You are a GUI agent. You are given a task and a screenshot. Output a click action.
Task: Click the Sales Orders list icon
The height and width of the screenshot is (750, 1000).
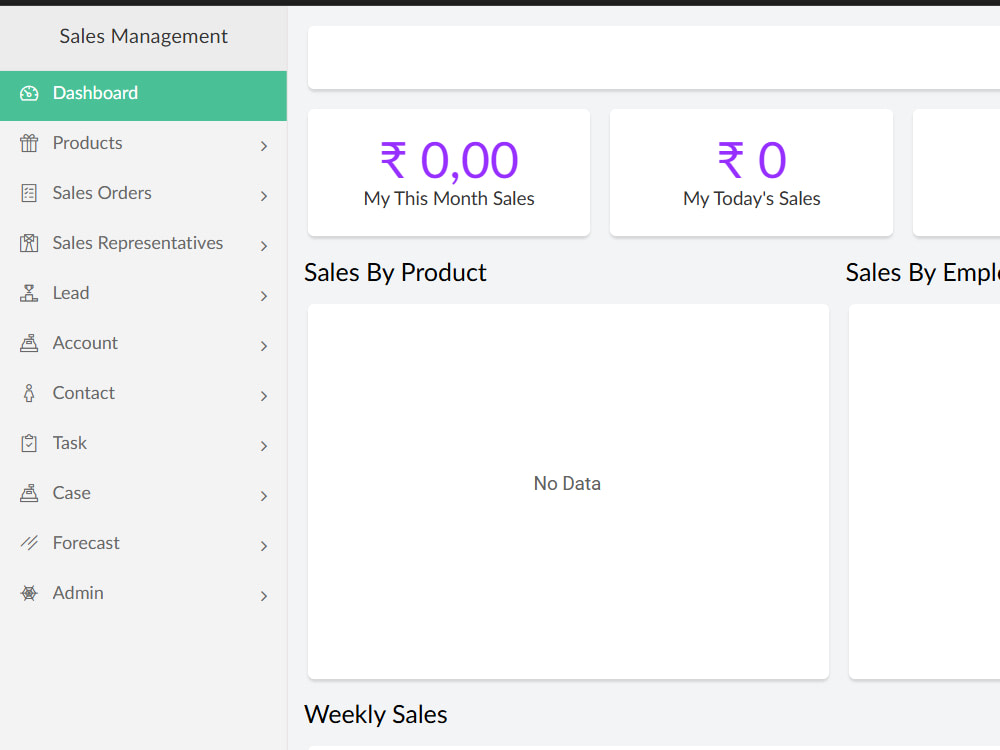[x=29, y=193]
